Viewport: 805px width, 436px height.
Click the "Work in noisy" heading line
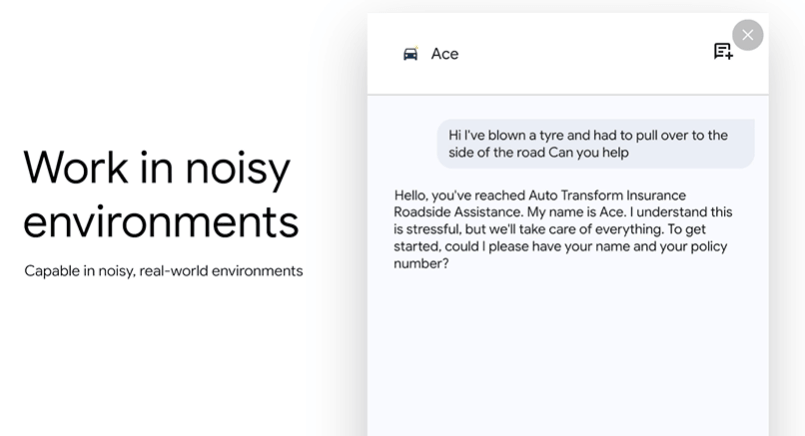tap(156, 167)
